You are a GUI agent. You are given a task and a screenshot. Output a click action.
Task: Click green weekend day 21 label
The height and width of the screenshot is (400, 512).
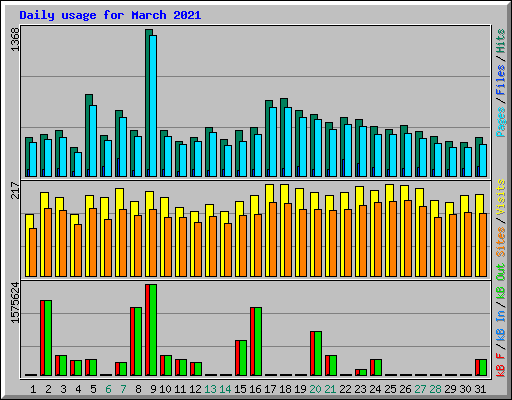(x=330, y=389)
